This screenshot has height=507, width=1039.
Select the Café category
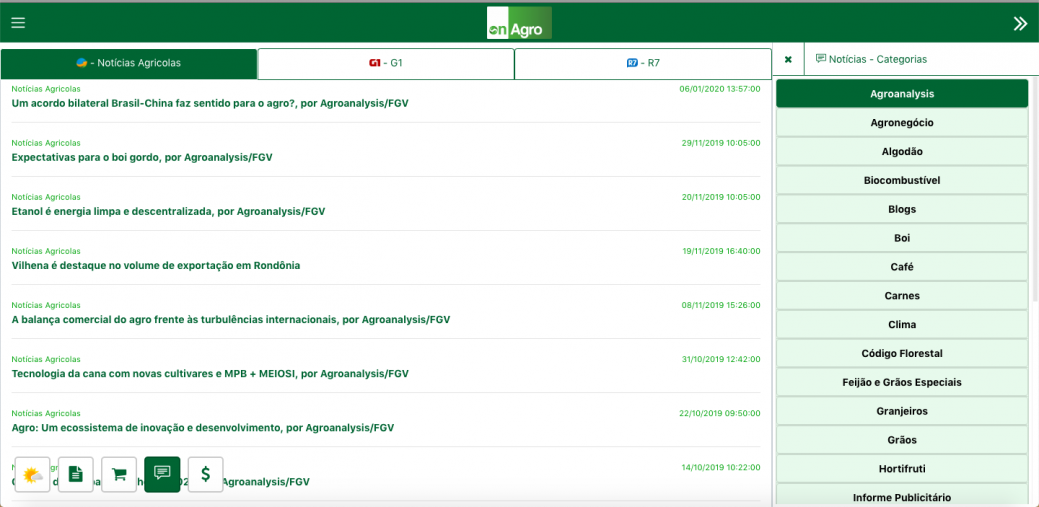902,267
